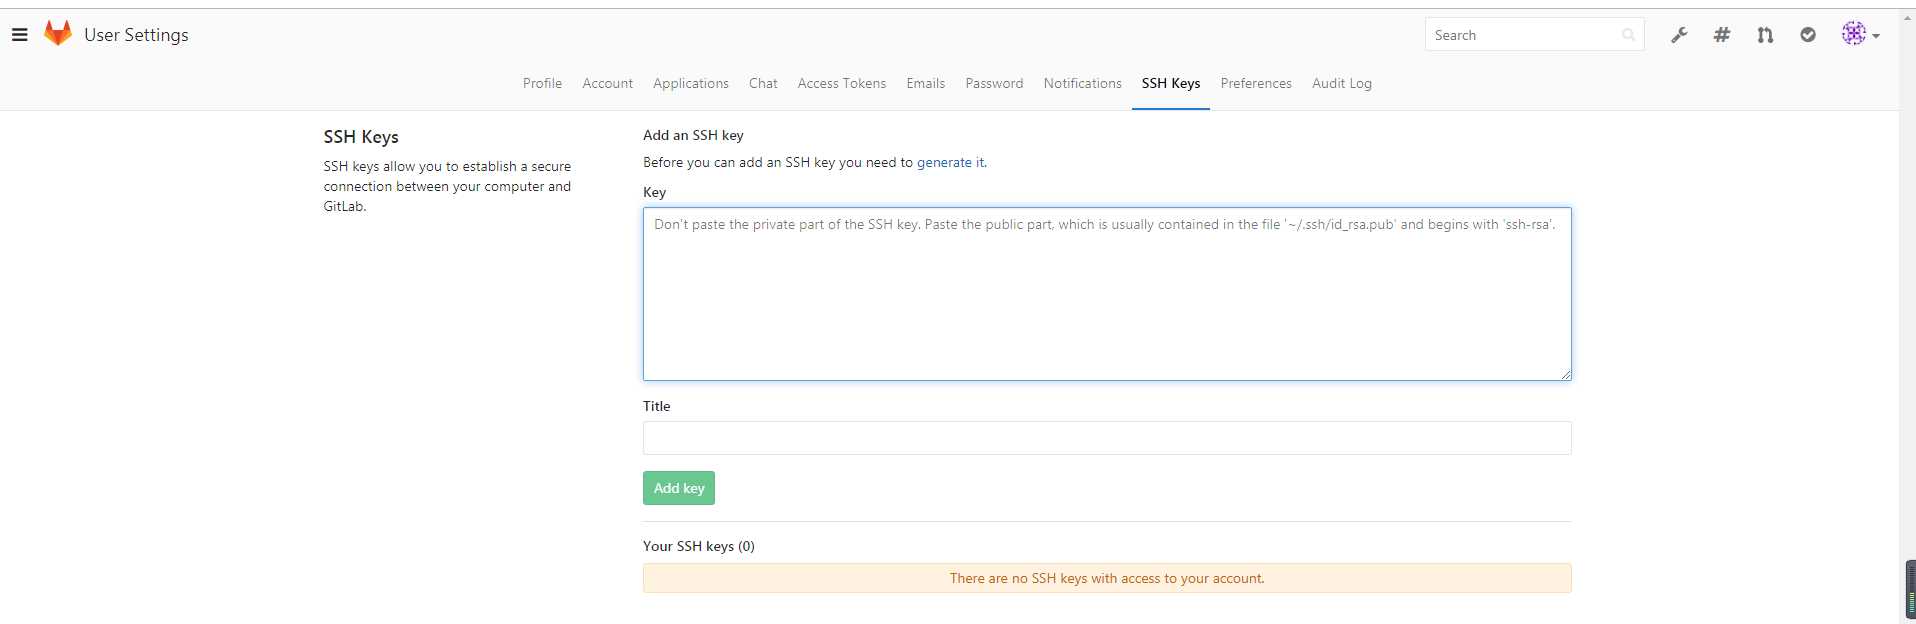Click the GitLab fox logo
The height and width of the screenshot is (624, 1916).
point(58,34)
